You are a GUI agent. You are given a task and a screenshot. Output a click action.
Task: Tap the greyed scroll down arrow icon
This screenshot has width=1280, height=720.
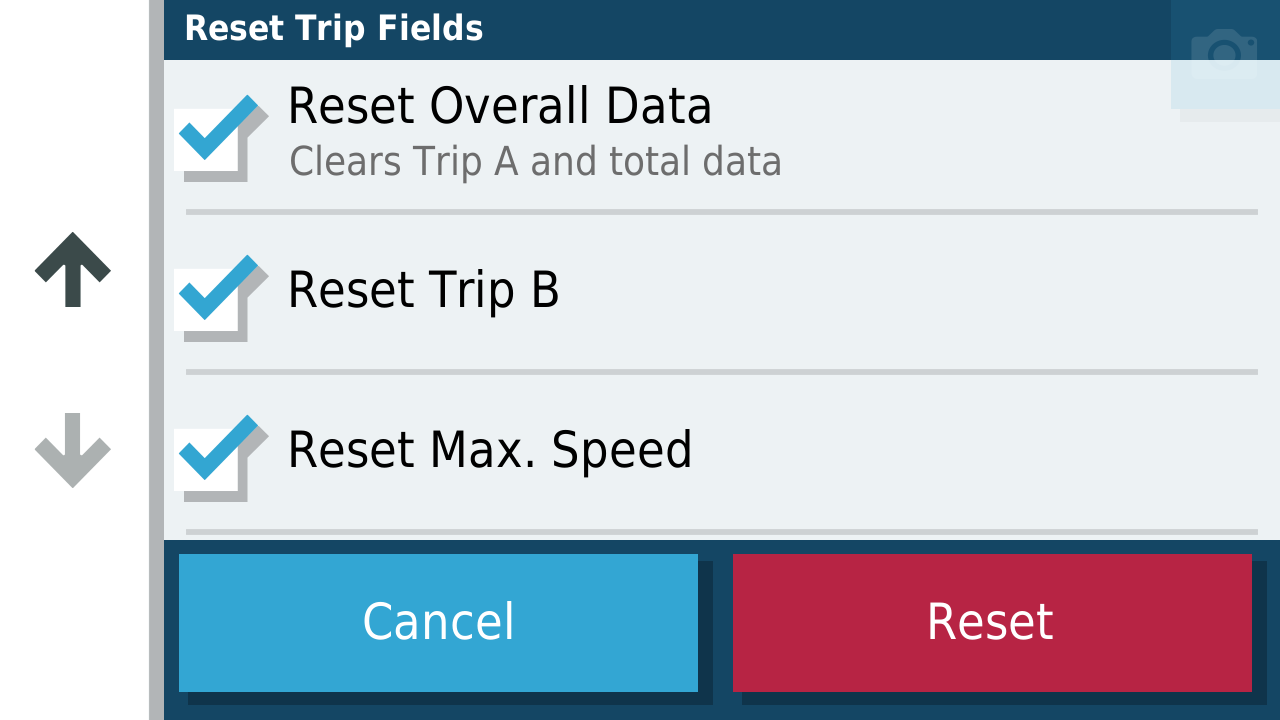coord(72,450)
